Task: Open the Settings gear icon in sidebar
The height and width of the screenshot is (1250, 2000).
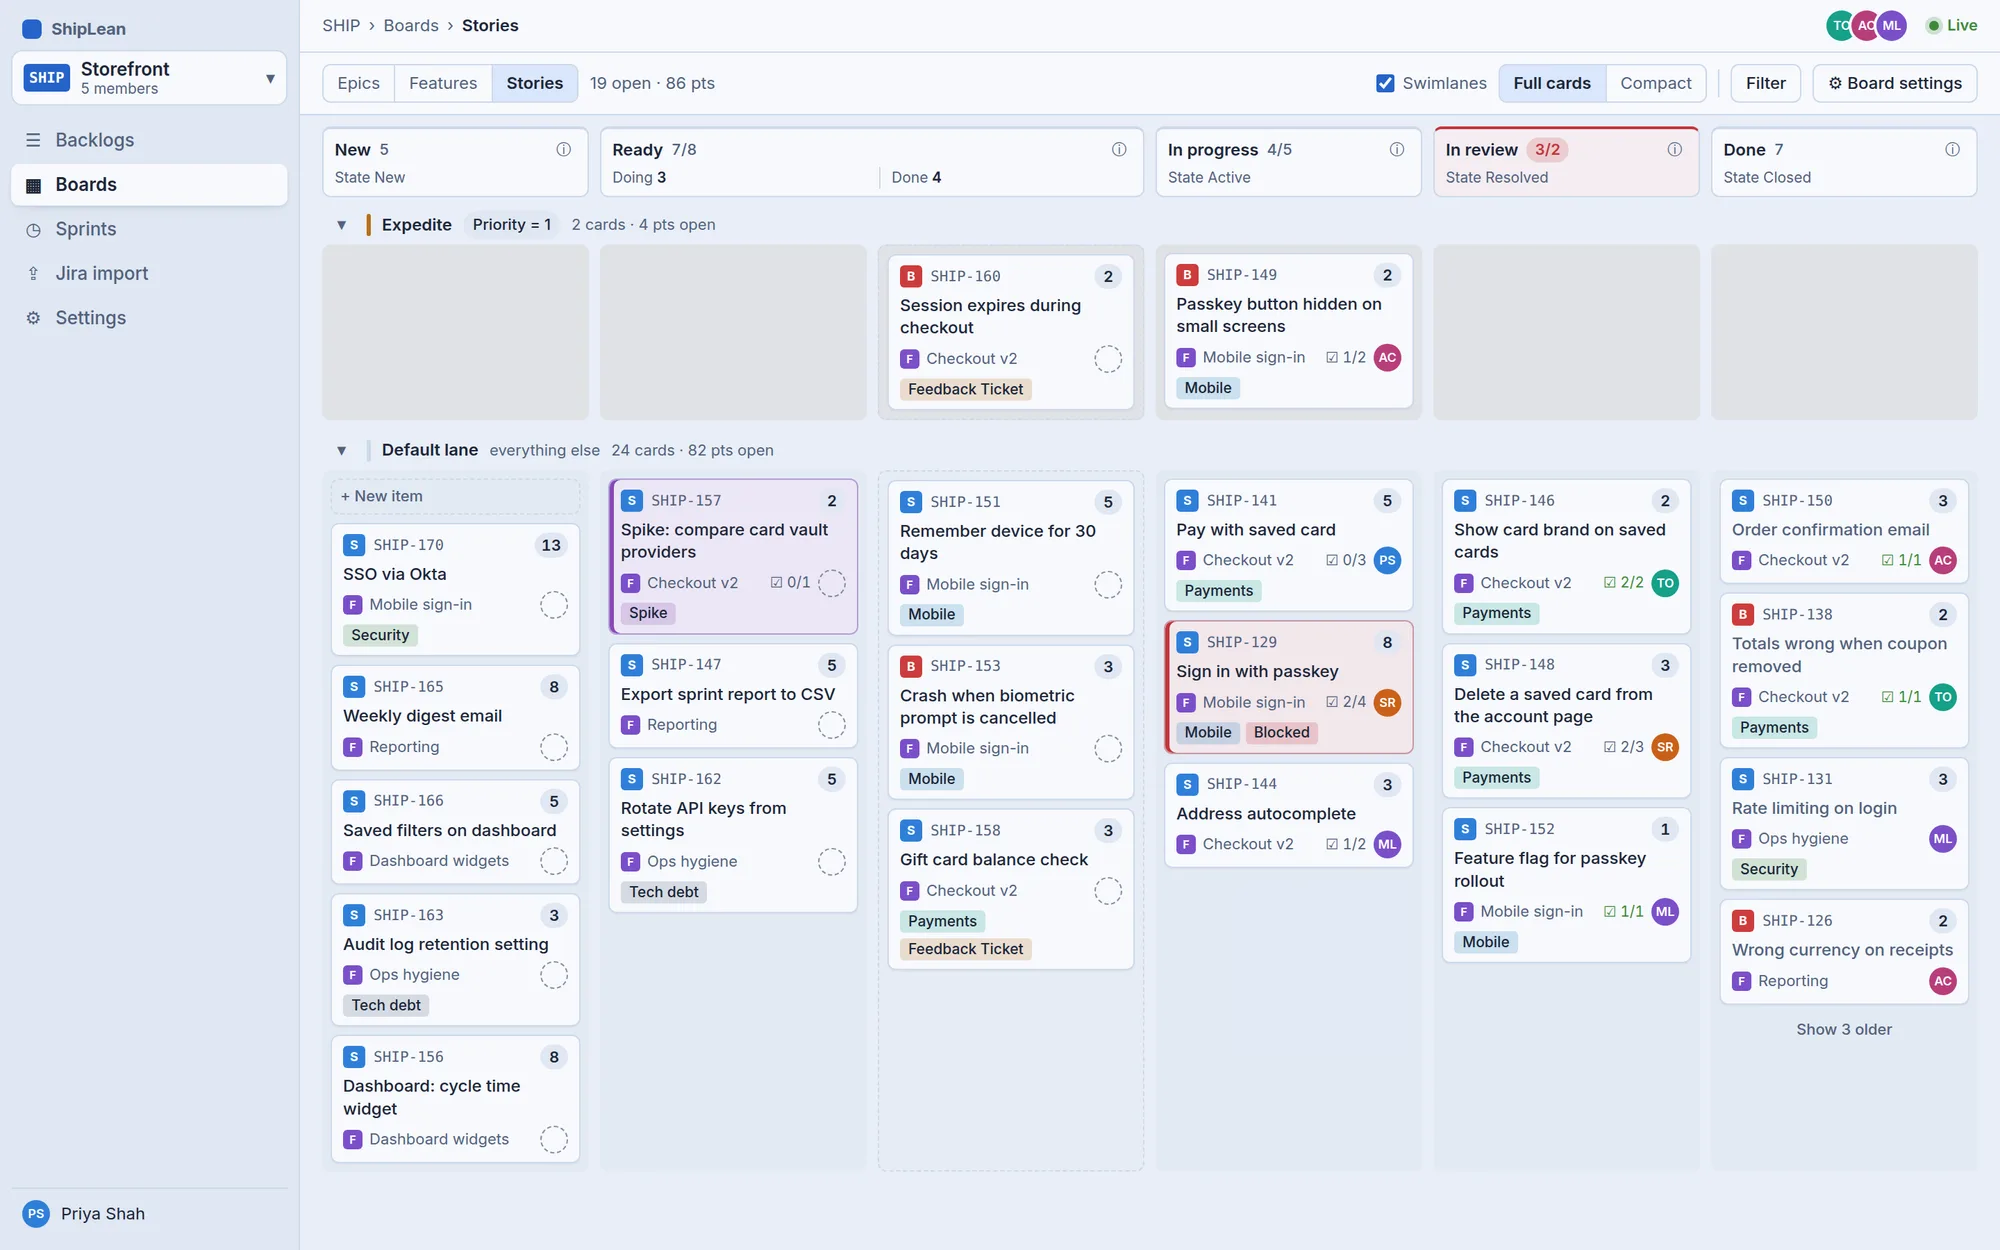Action: (x=33, y=318)
